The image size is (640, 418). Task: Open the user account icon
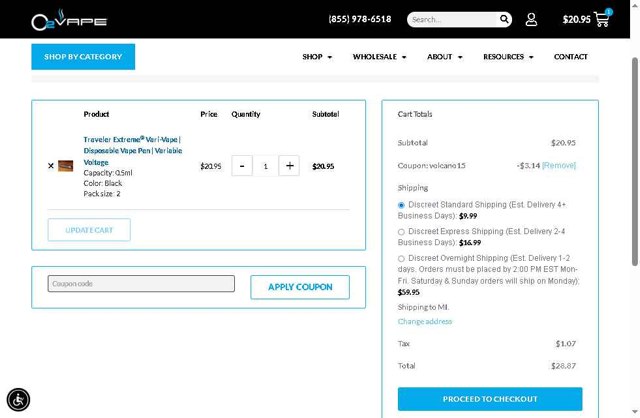[x=531, y=19]
